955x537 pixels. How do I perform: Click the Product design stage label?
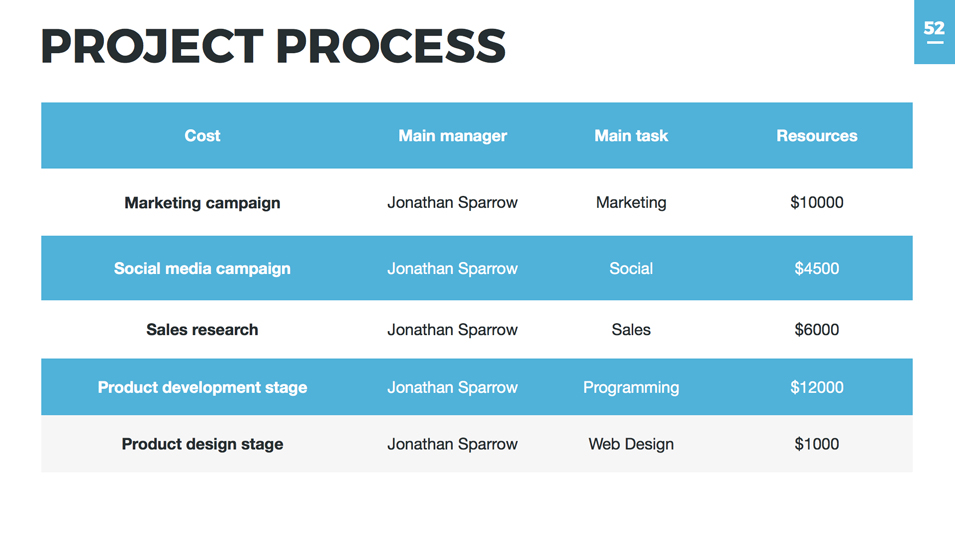point(202,444)
